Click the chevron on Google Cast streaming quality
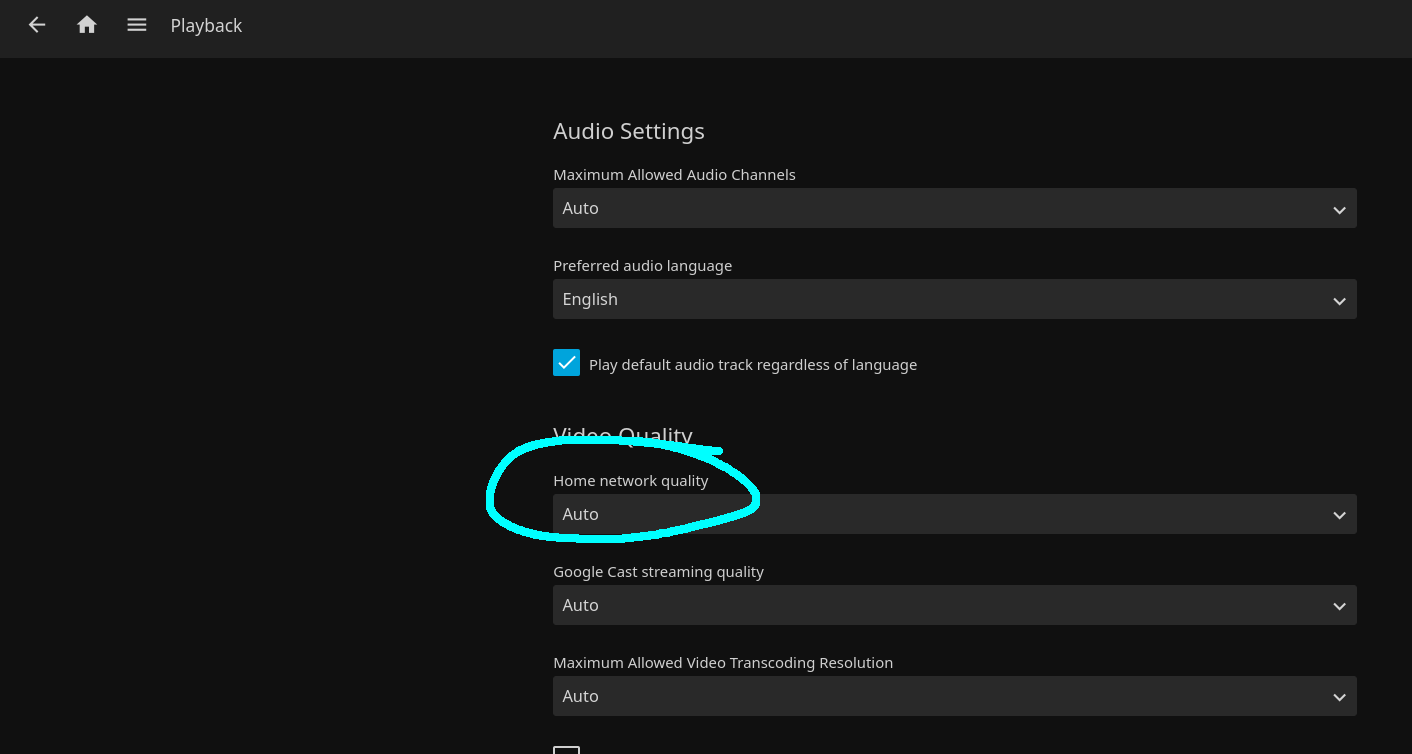 coord(1339,606)
